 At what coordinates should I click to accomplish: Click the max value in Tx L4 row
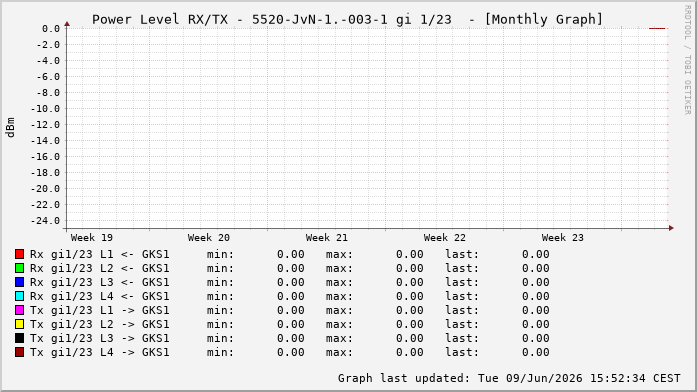click(410, 352)
